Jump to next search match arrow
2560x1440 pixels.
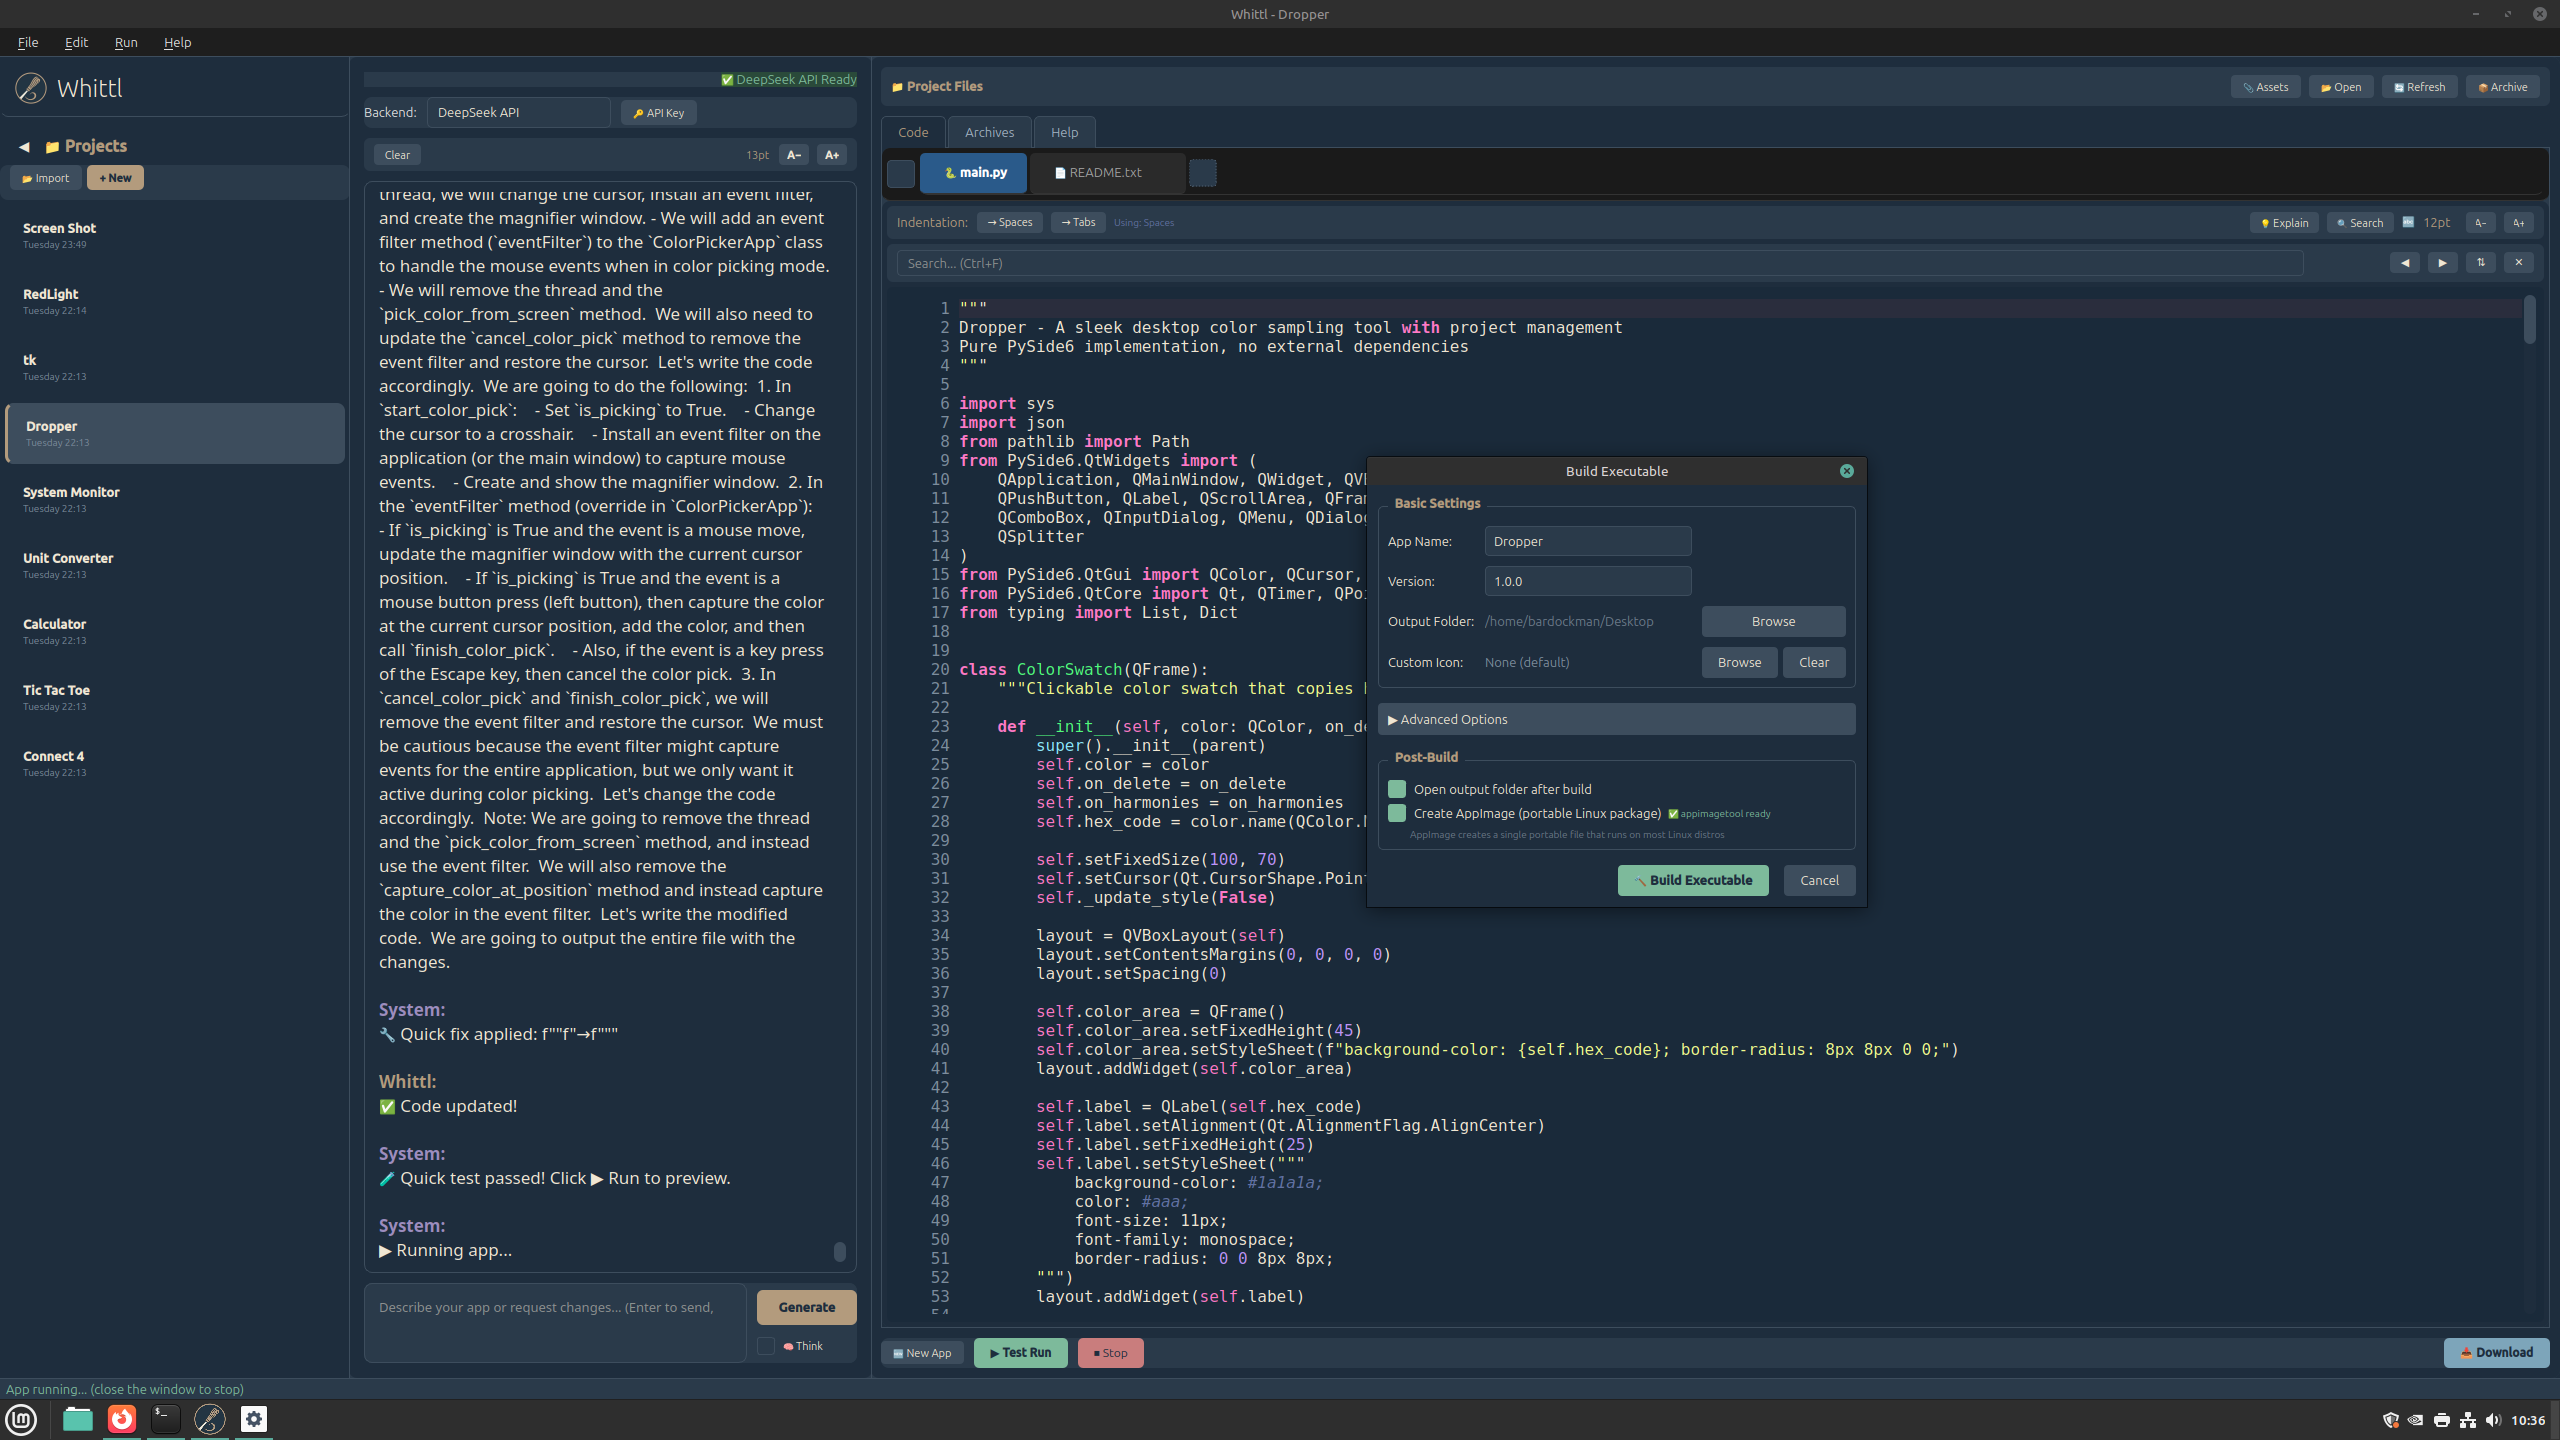pyautogui.click(x=2442, y=263)
